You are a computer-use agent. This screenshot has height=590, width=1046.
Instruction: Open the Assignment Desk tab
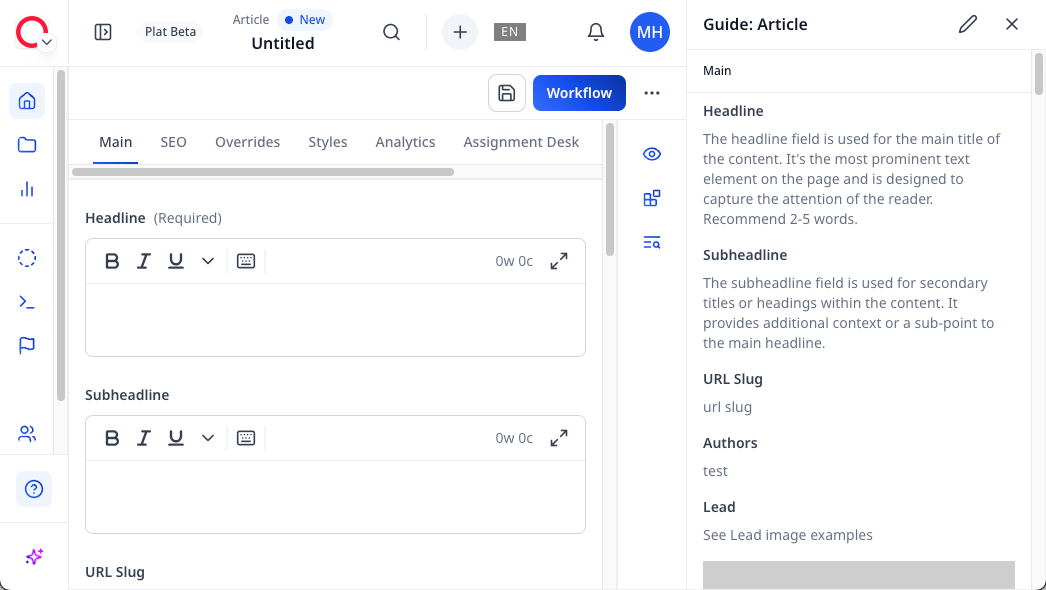(x=521, y=142)
